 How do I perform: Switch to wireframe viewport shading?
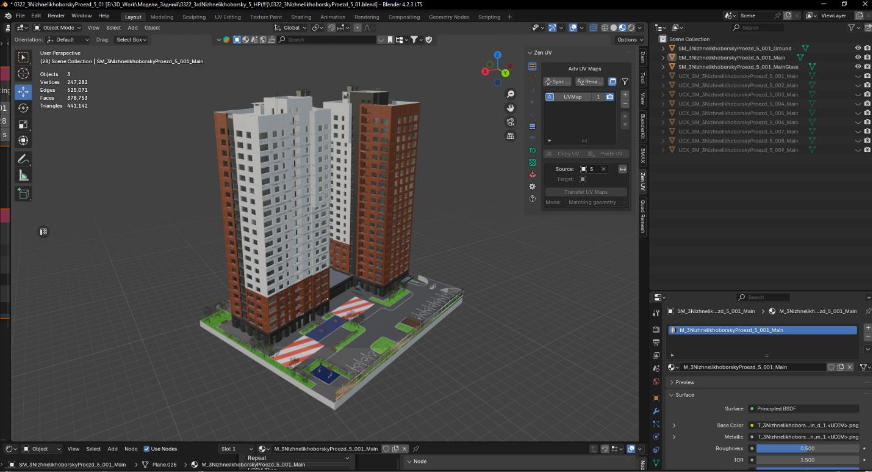tap(605, 27)
